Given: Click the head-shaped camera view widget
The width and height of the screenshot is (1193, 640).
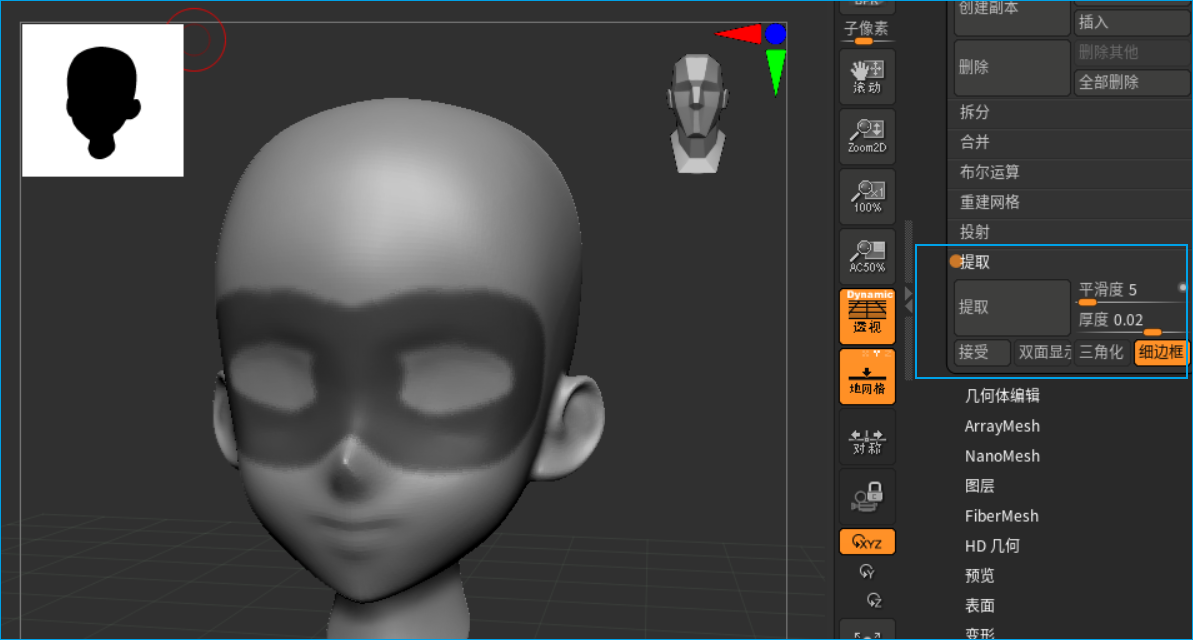Looking at the screenshot, I should click(x=698, y=113).
